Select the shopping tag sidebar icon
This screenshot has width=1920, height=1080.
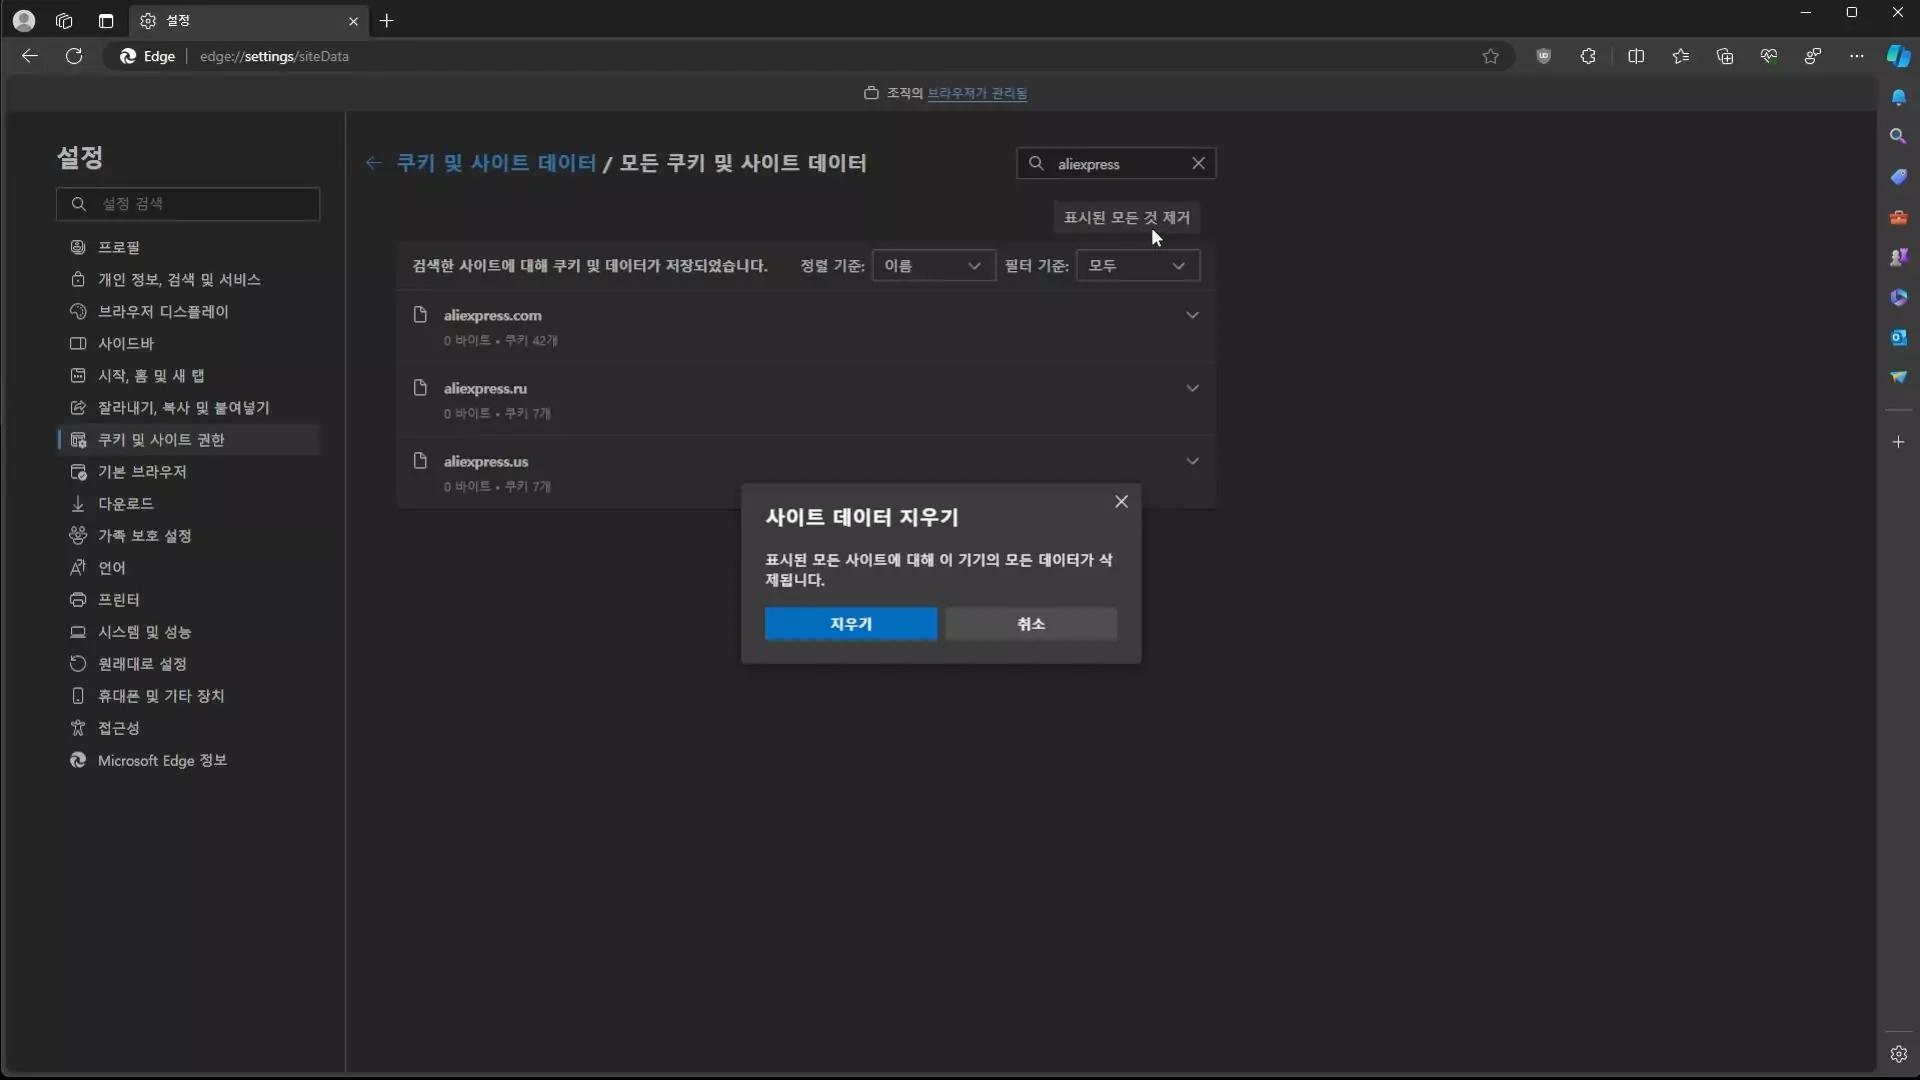click(x=1901, y=177)
